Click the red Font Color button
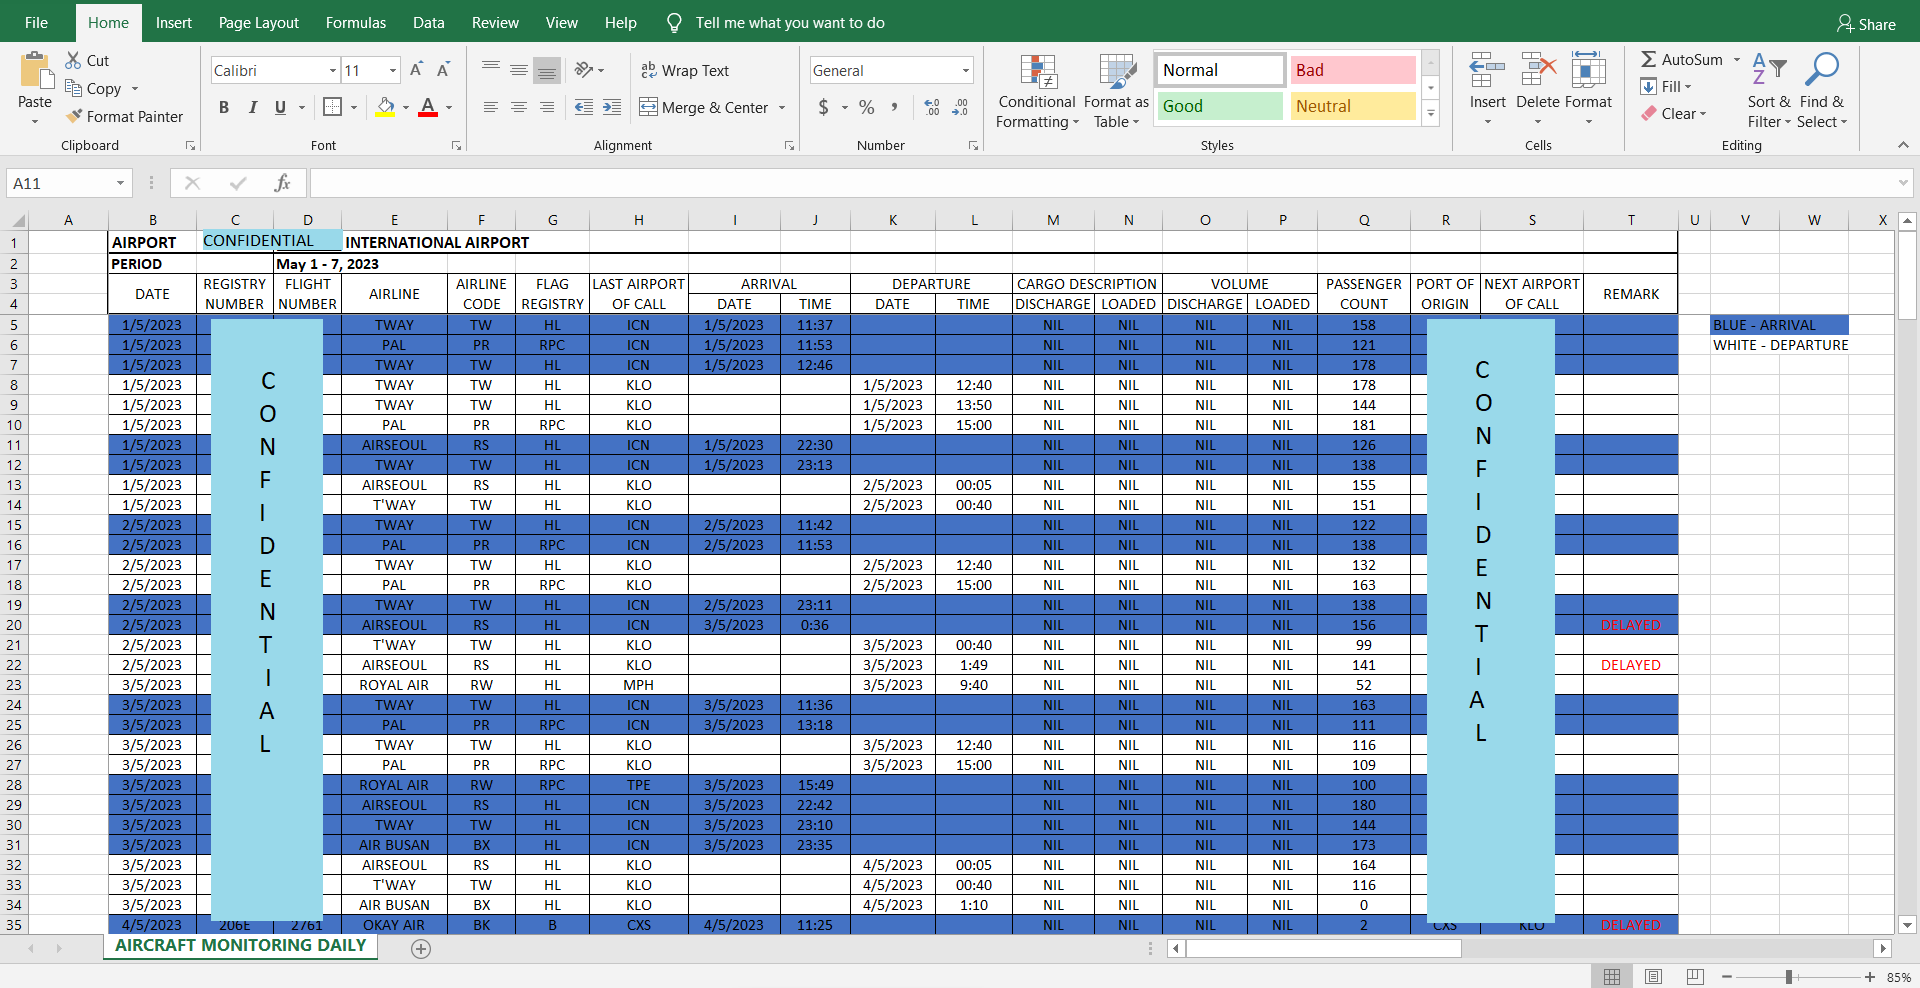 point(428,107)
